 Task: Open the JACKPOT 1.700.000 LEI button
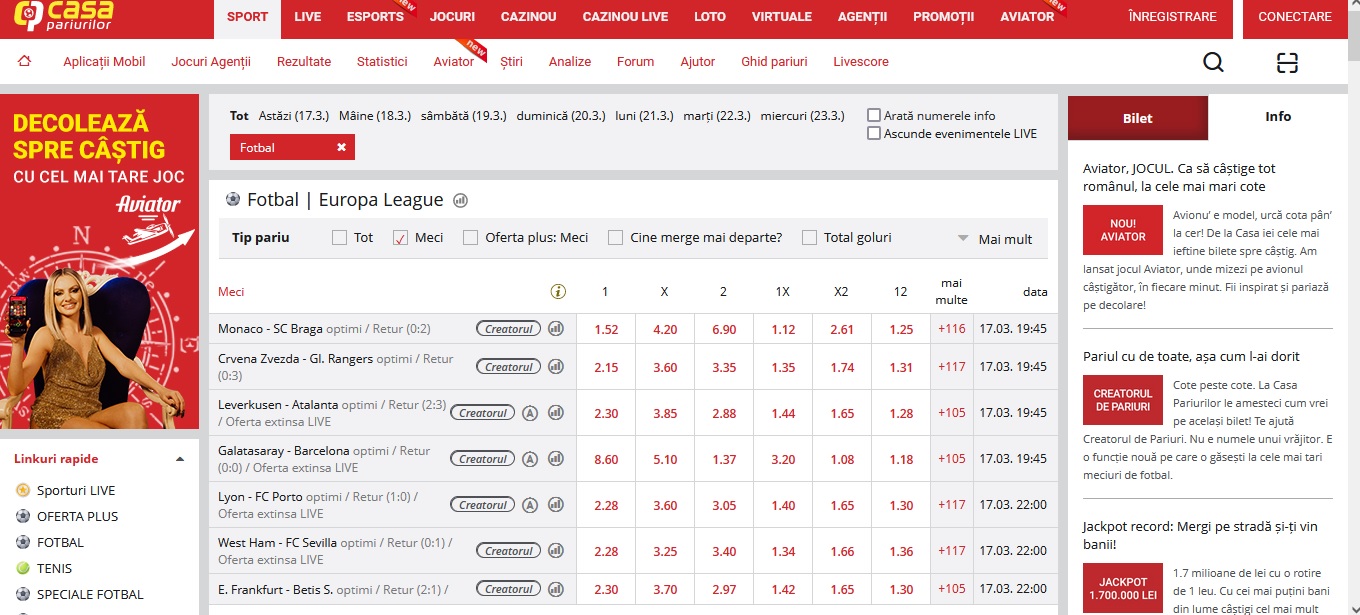click(1123, 589)
